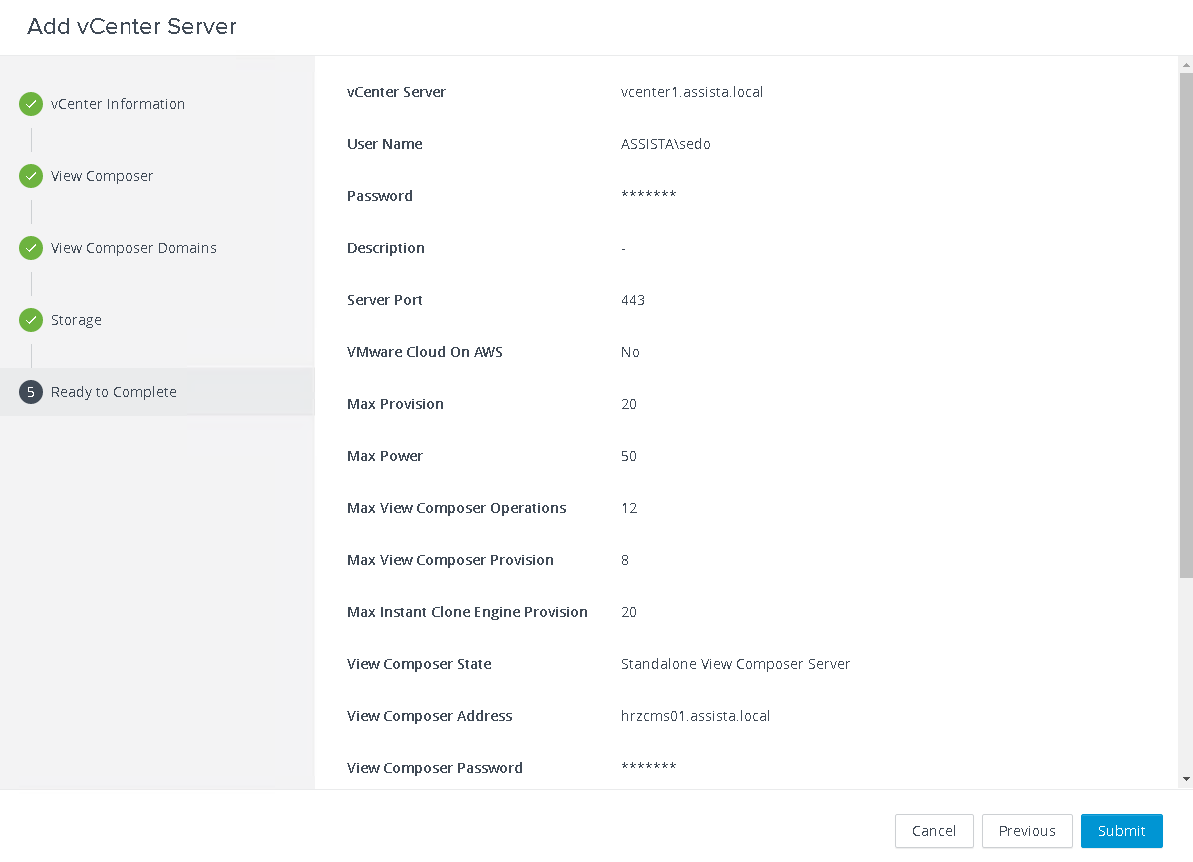Screen dimensions: 1193x862
Task: Click the VMware Cloud On AWS label
Action: coord(425,352)
